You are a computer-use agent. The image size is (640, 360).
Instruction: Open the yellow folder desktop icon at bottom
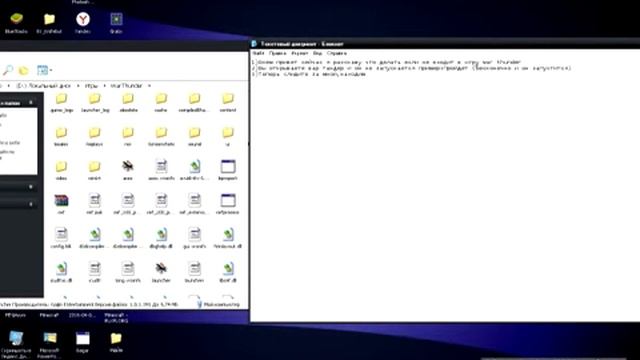116,342
